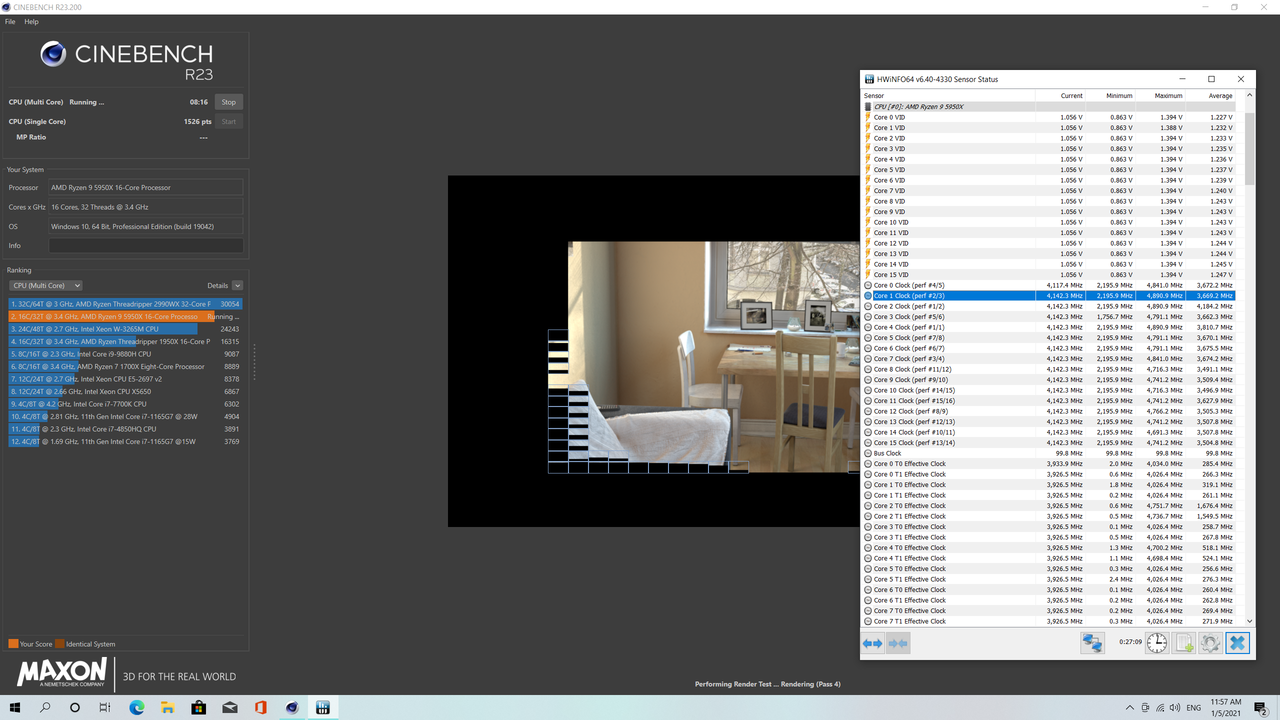
Task: Select ranking row AMD Ryzen 9 5950X Running
Action: (126, 316)
